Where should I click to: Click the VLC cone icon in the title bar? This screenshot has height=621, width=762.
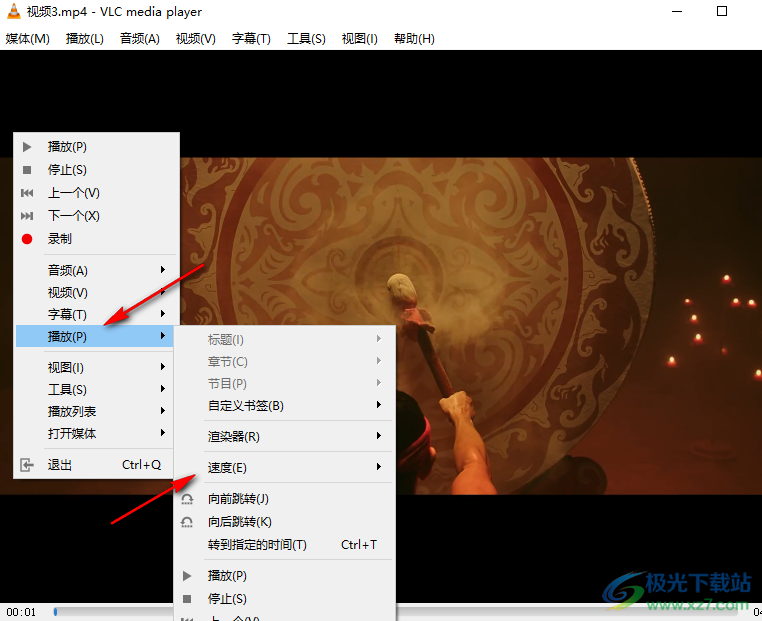coord(14,12)
